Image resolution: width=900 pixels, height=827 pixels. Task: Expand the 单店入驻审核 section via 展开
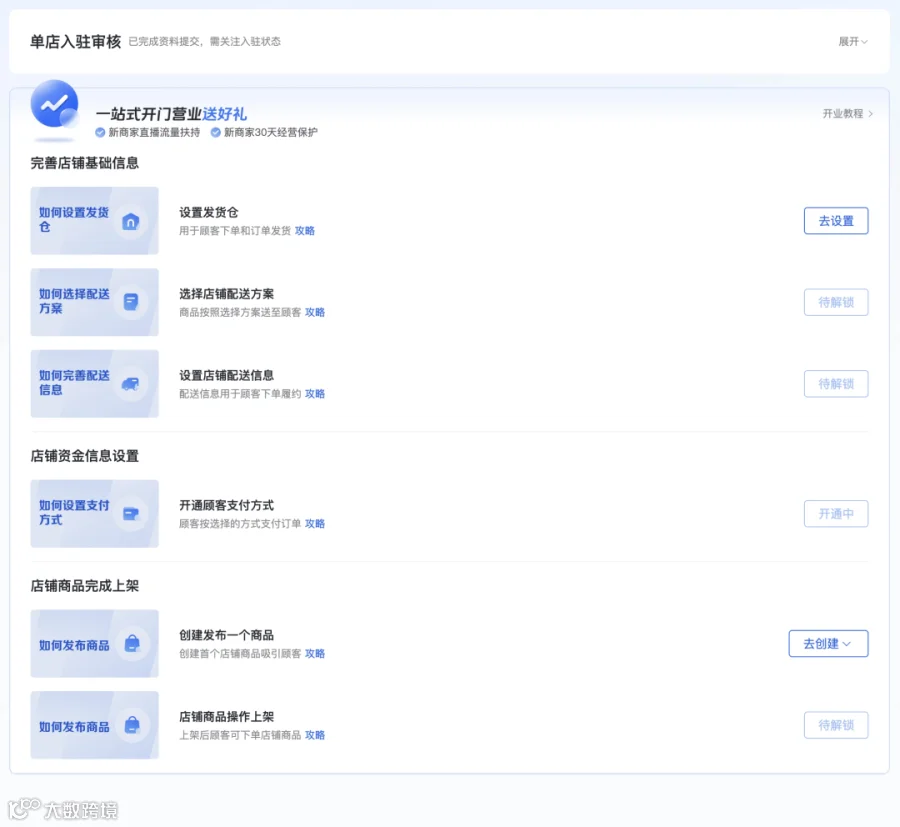pos(853,41)
